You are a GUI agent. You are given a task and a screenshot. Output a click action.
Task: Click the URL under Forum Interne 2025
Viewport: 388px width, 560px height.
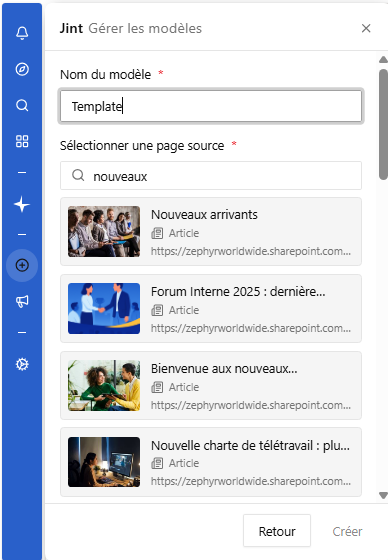click(250, 328)
